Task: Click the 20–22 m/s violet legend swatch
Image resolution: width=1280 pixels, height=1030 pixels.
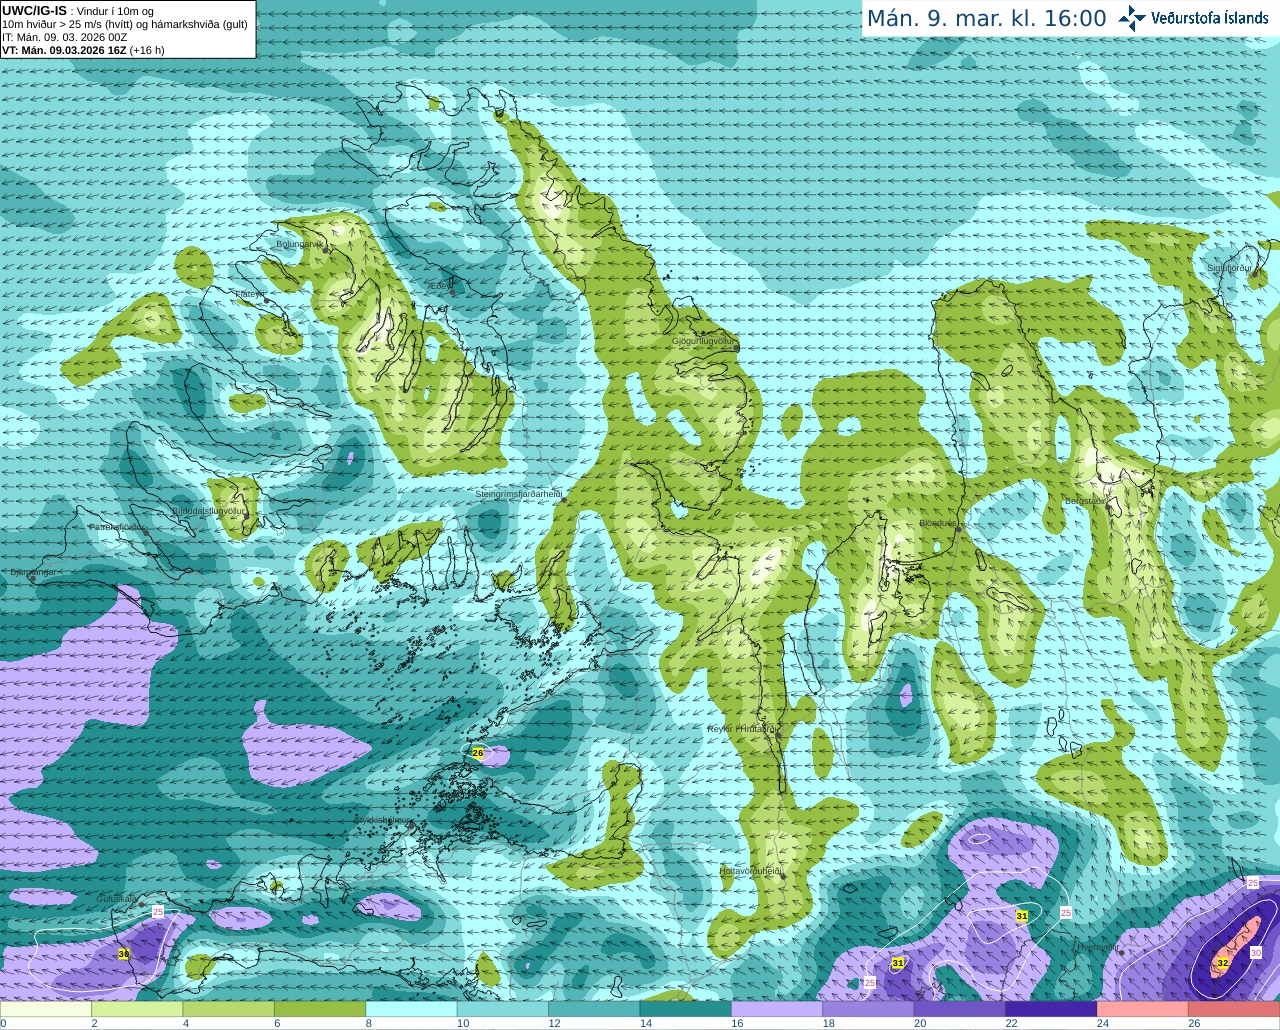Action: 960,1009
